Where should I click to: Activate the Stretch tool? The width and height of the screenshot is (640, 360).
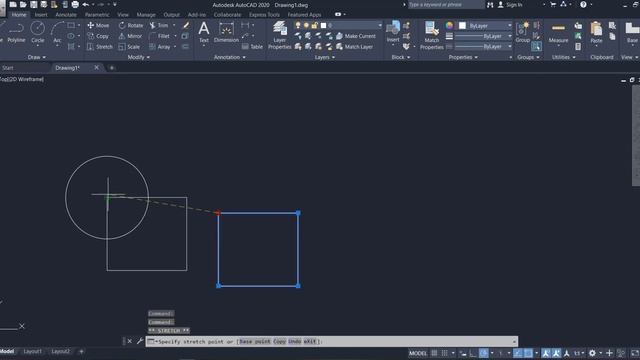tap(100, 47)
